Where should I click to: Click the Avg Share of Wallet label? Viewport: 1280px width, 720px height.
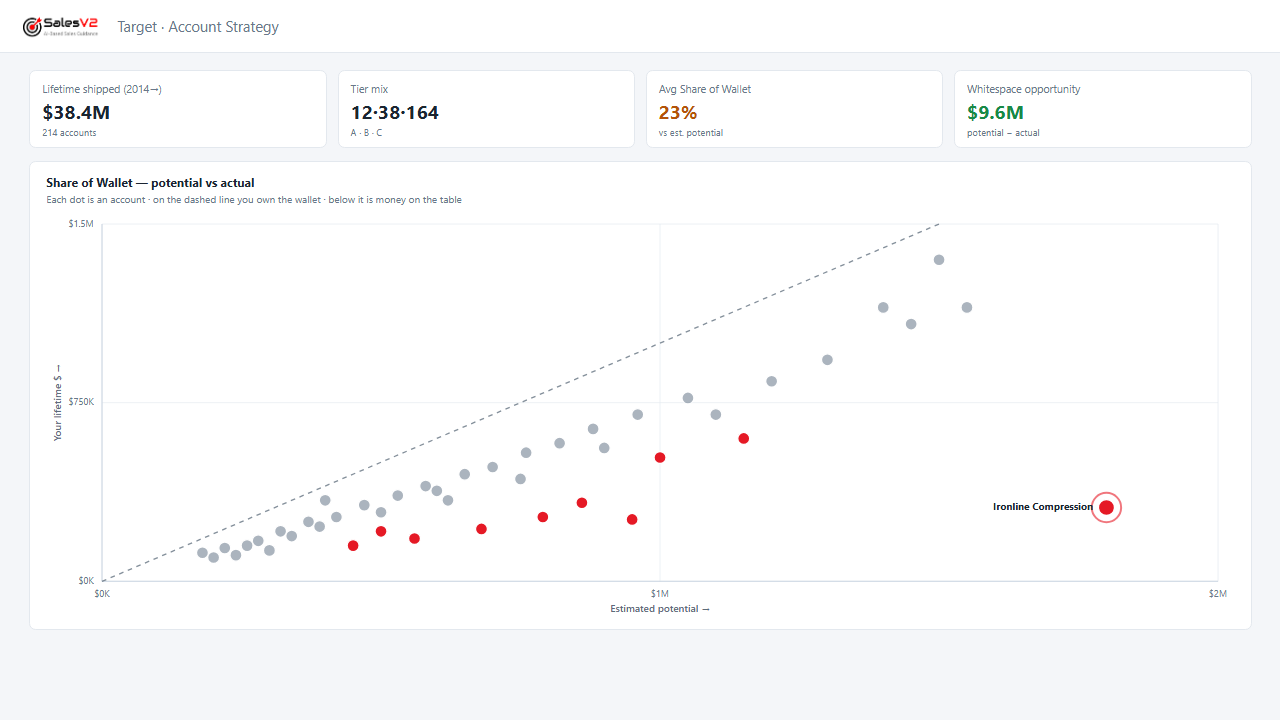[705, 89]
